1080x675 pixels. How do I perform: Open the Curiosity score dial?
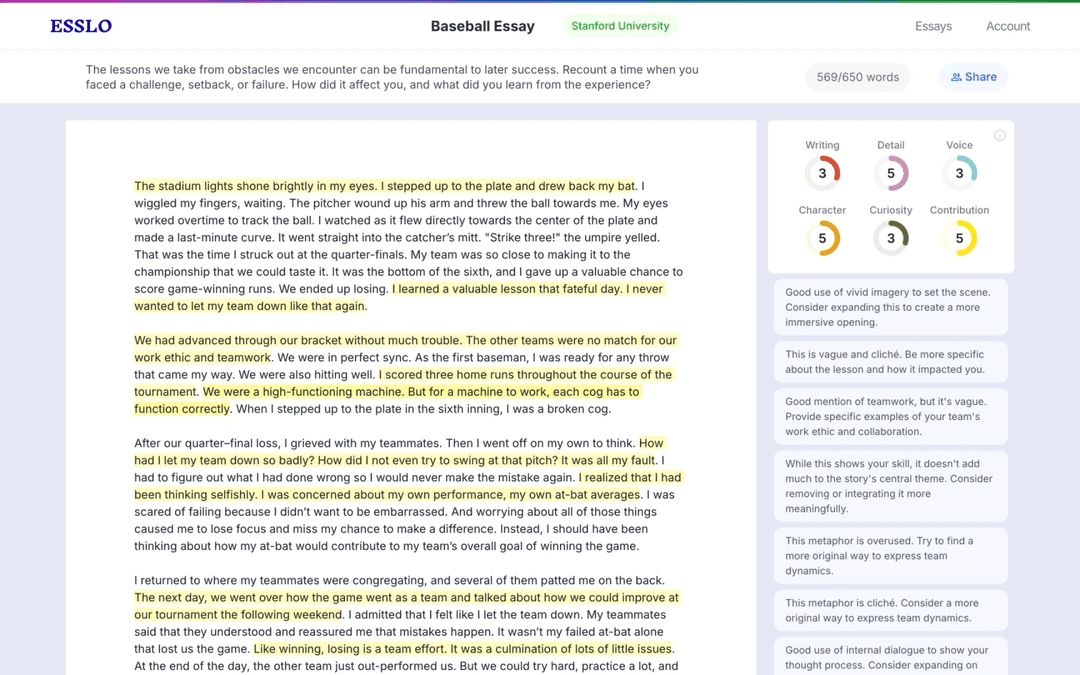[890, 237]
